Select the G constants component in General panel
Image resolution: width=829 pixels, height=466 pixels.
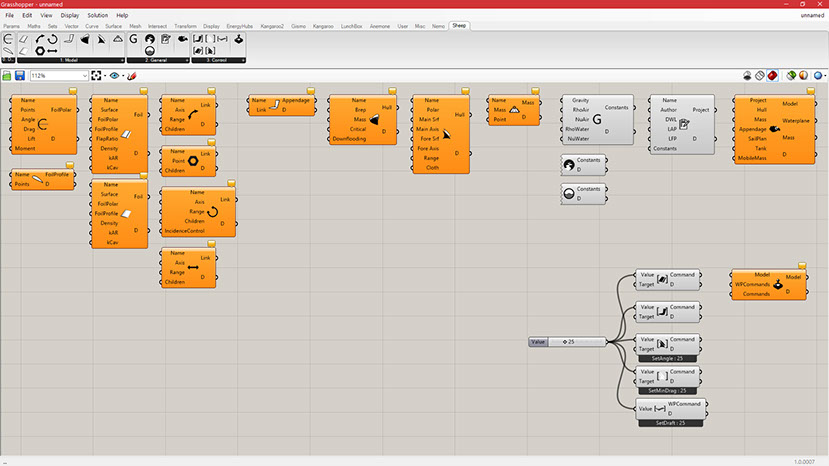[132, 38]
